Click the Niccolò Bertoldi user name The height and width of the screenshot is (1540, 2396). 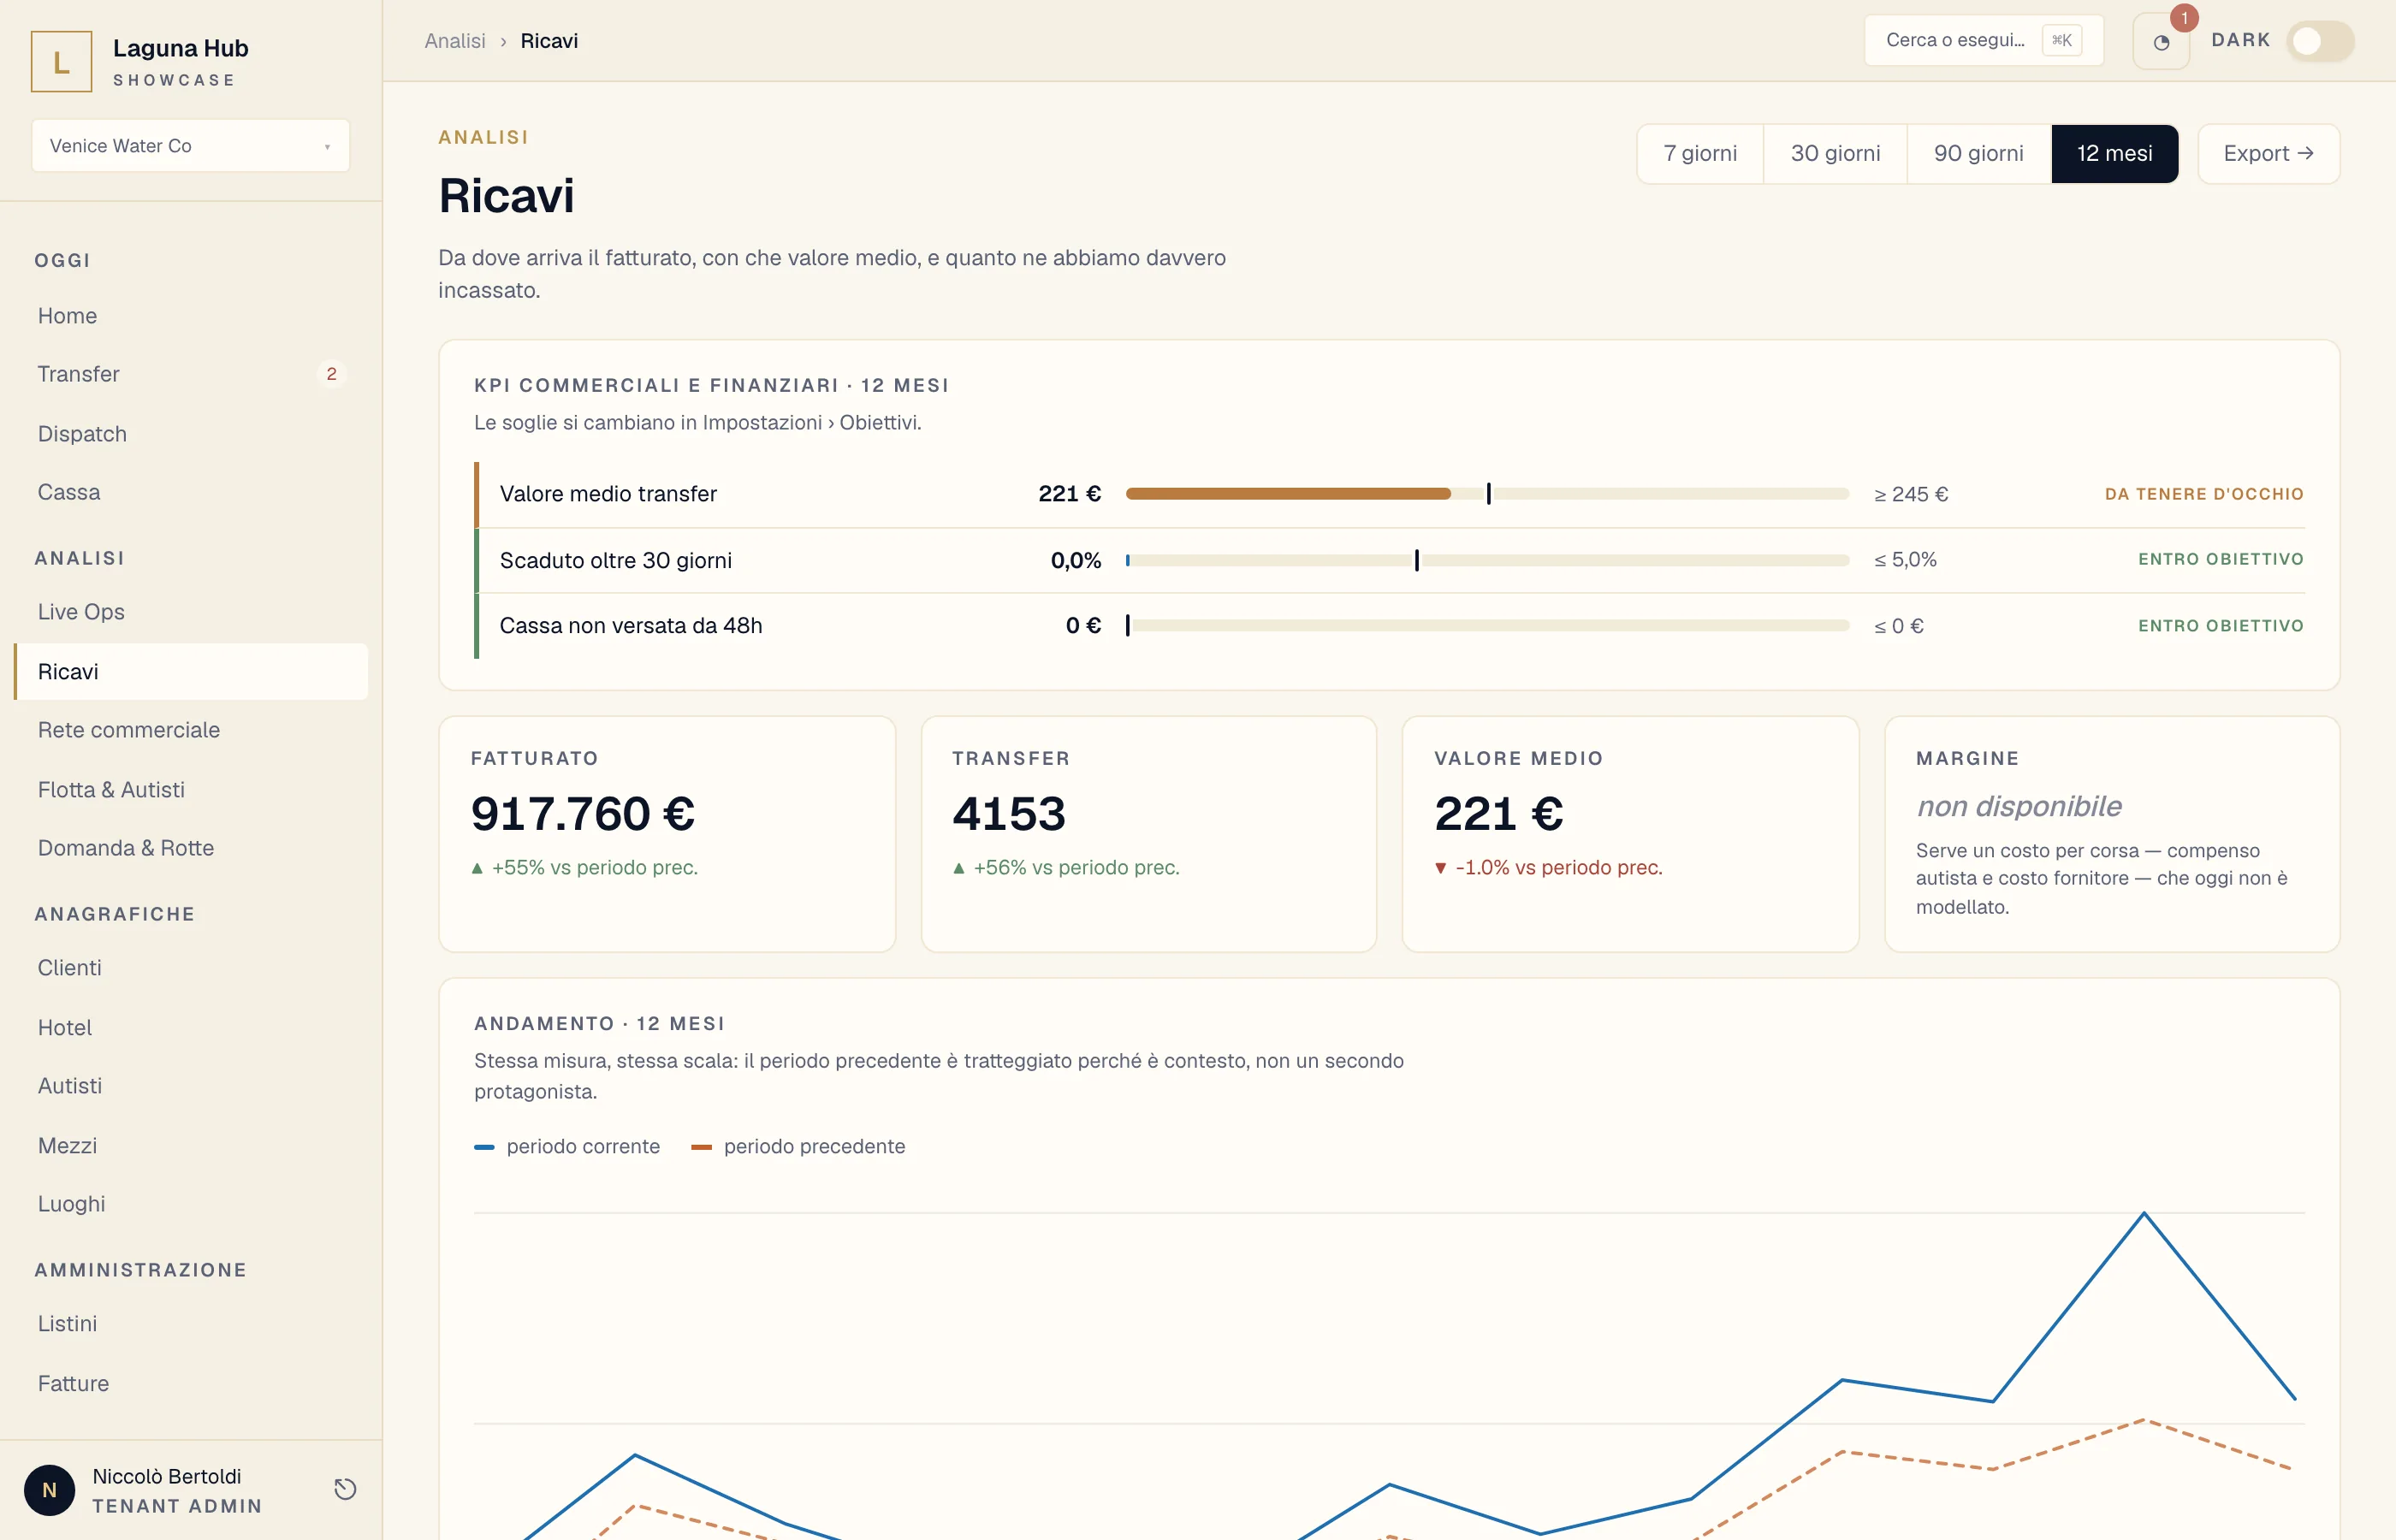(167, 1477)
